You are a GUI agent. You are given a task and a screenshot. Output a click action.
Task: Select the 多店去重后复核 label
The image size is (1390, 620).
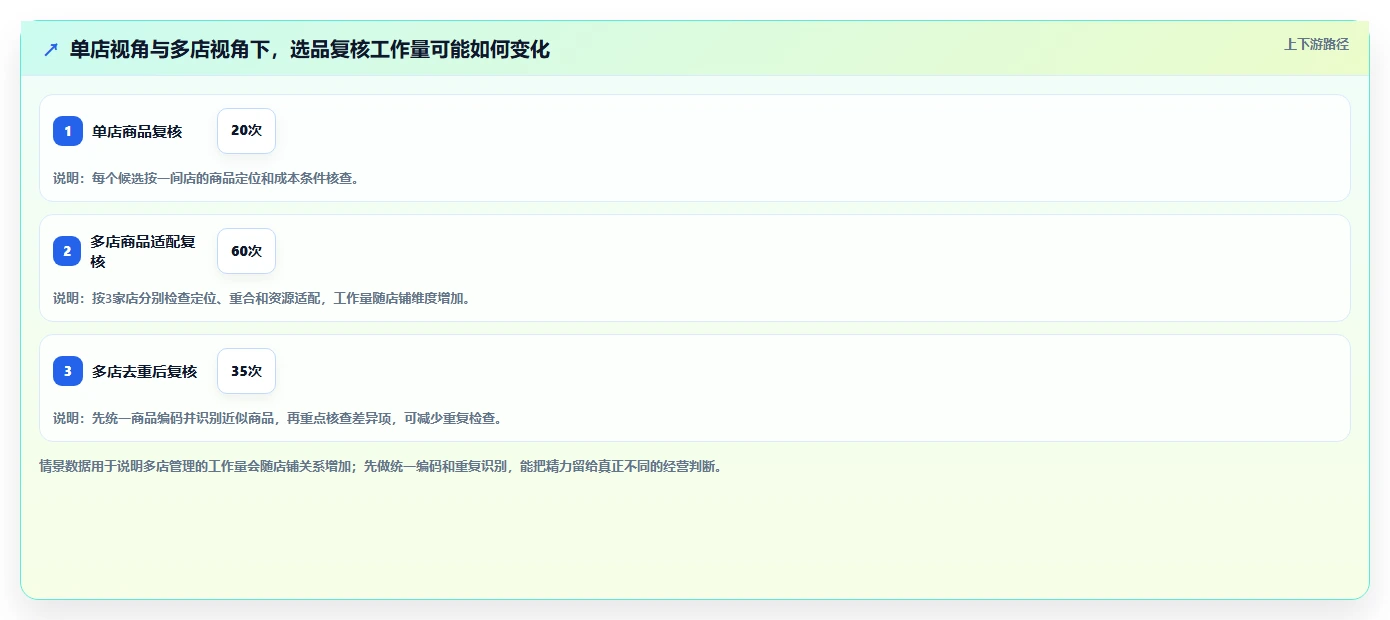144,371
